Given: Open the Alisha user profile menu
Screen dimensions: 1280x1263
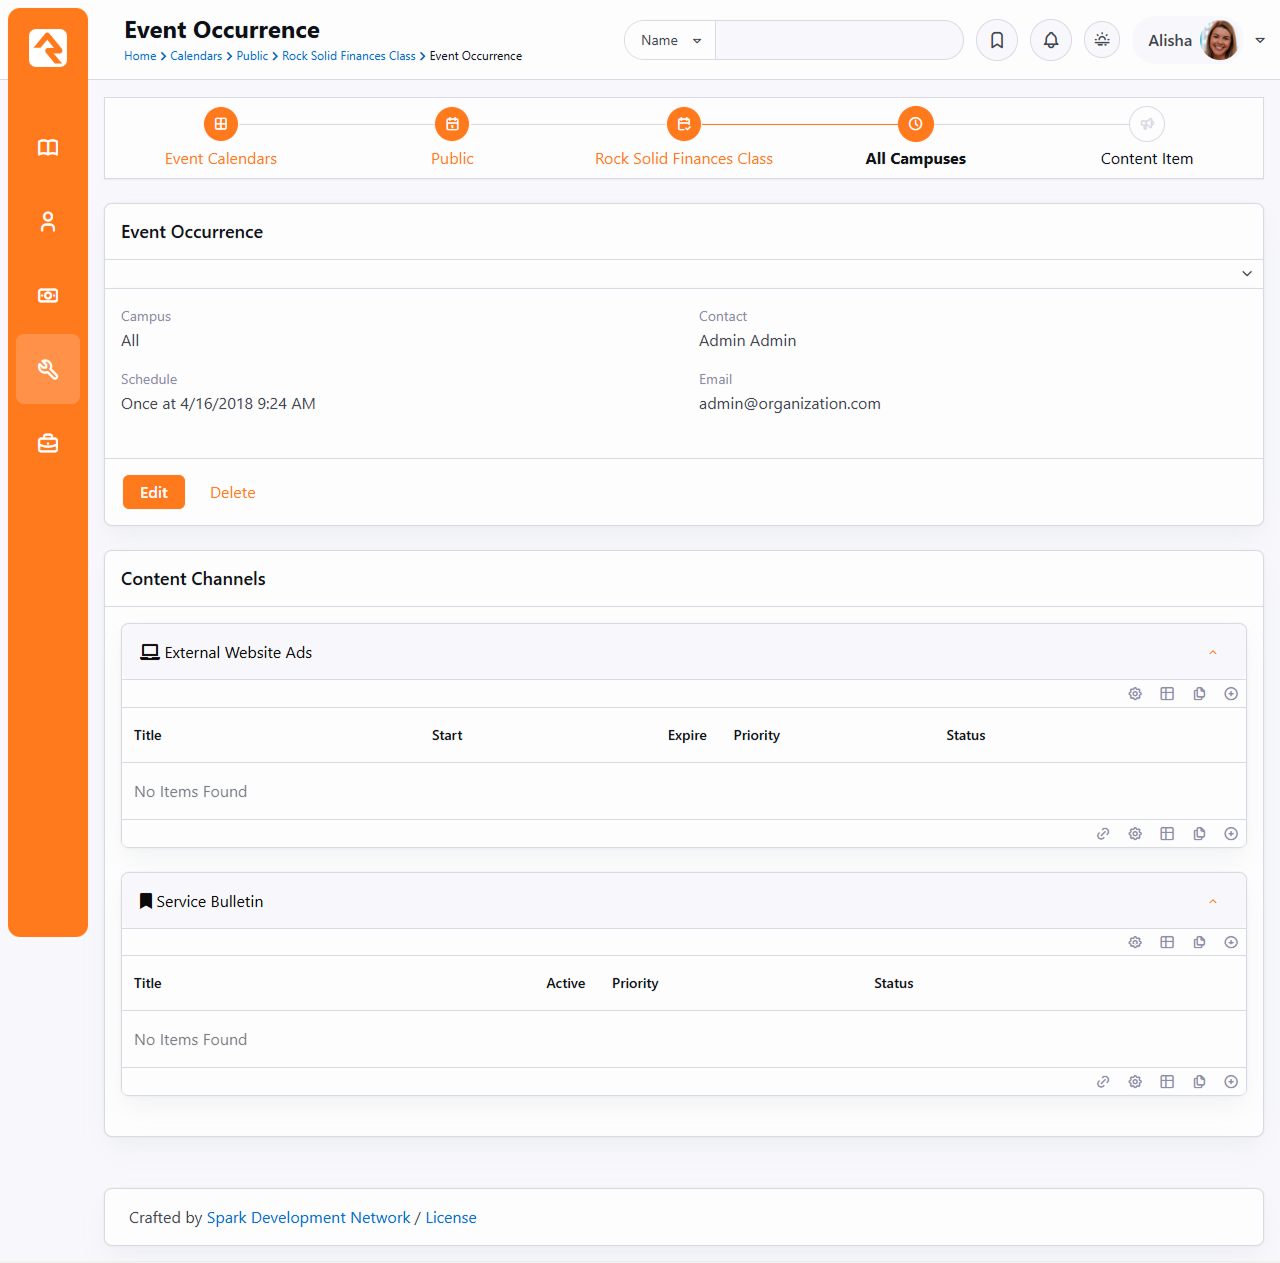Looking at the screenshot, I should [1200, 40].
